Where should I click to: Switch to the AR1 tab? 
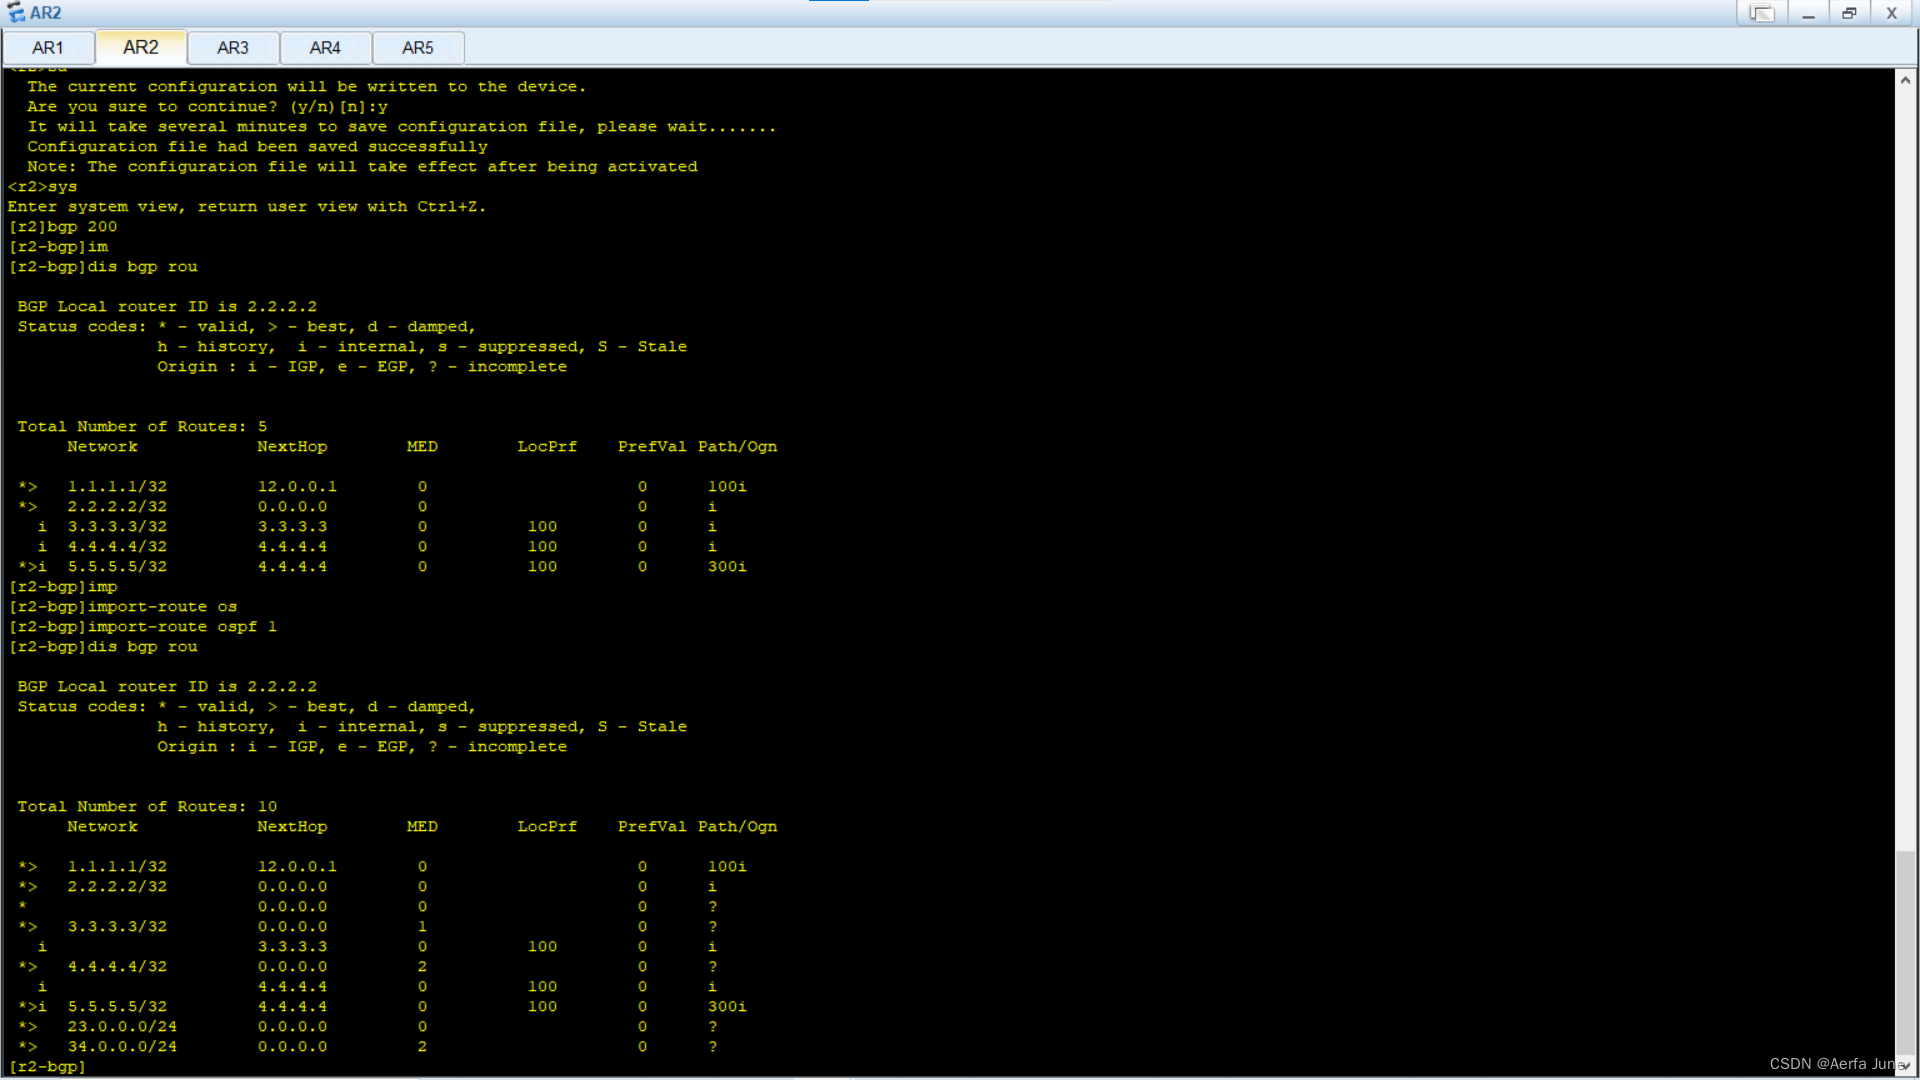pyautogui.click(x=48, y=48)
